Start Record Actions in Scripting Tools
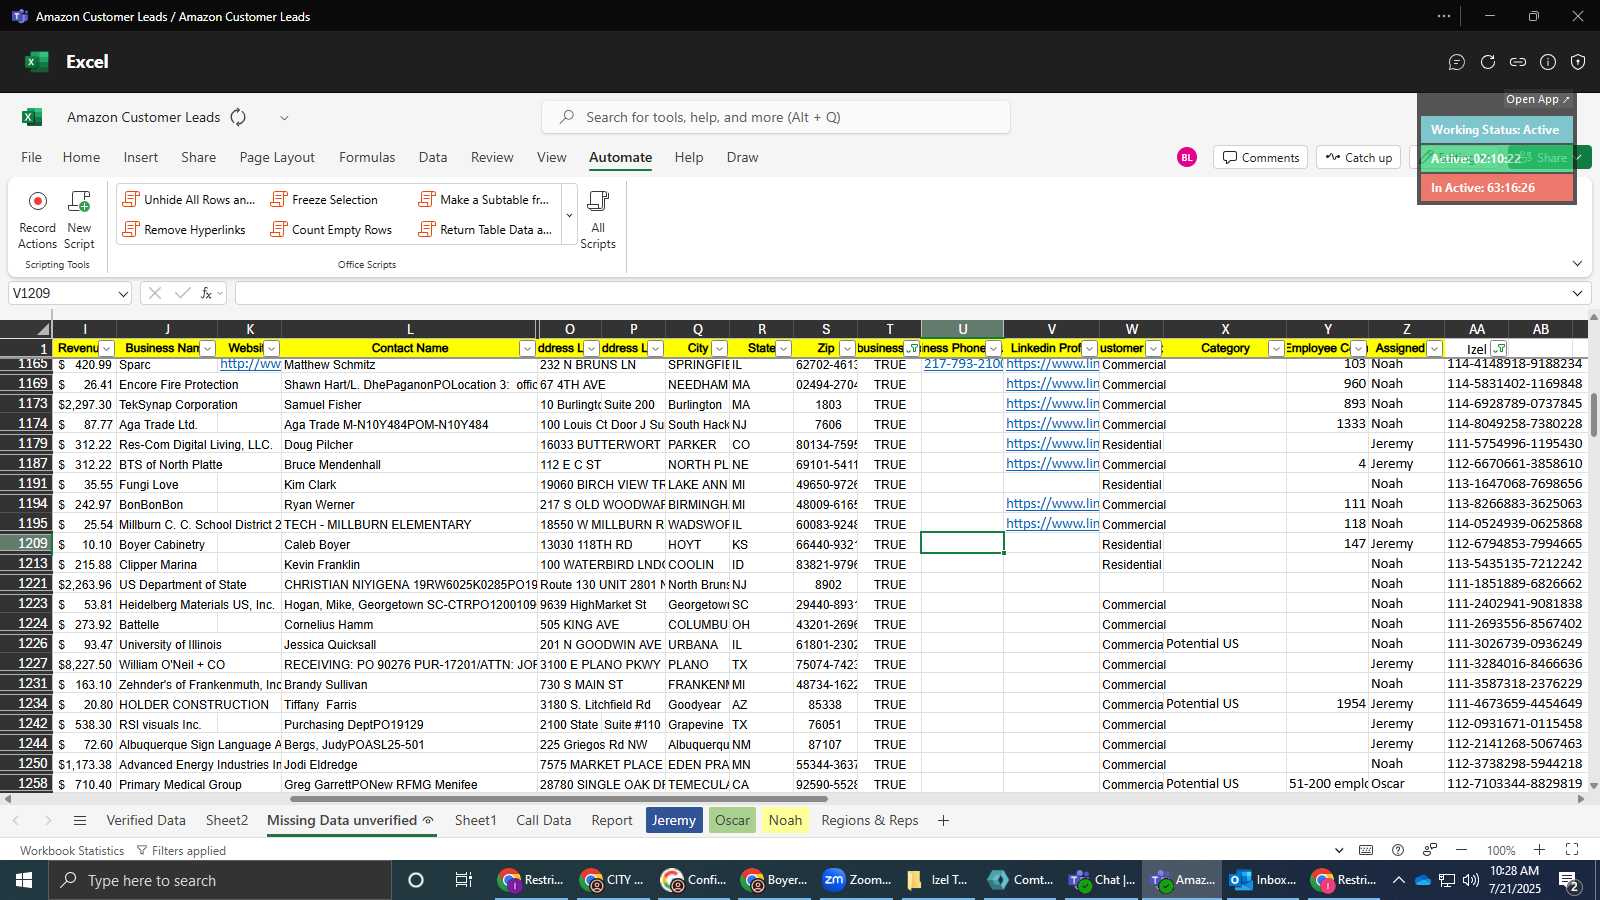Viewport: 1600px width, 900px height. pos(37,219)
